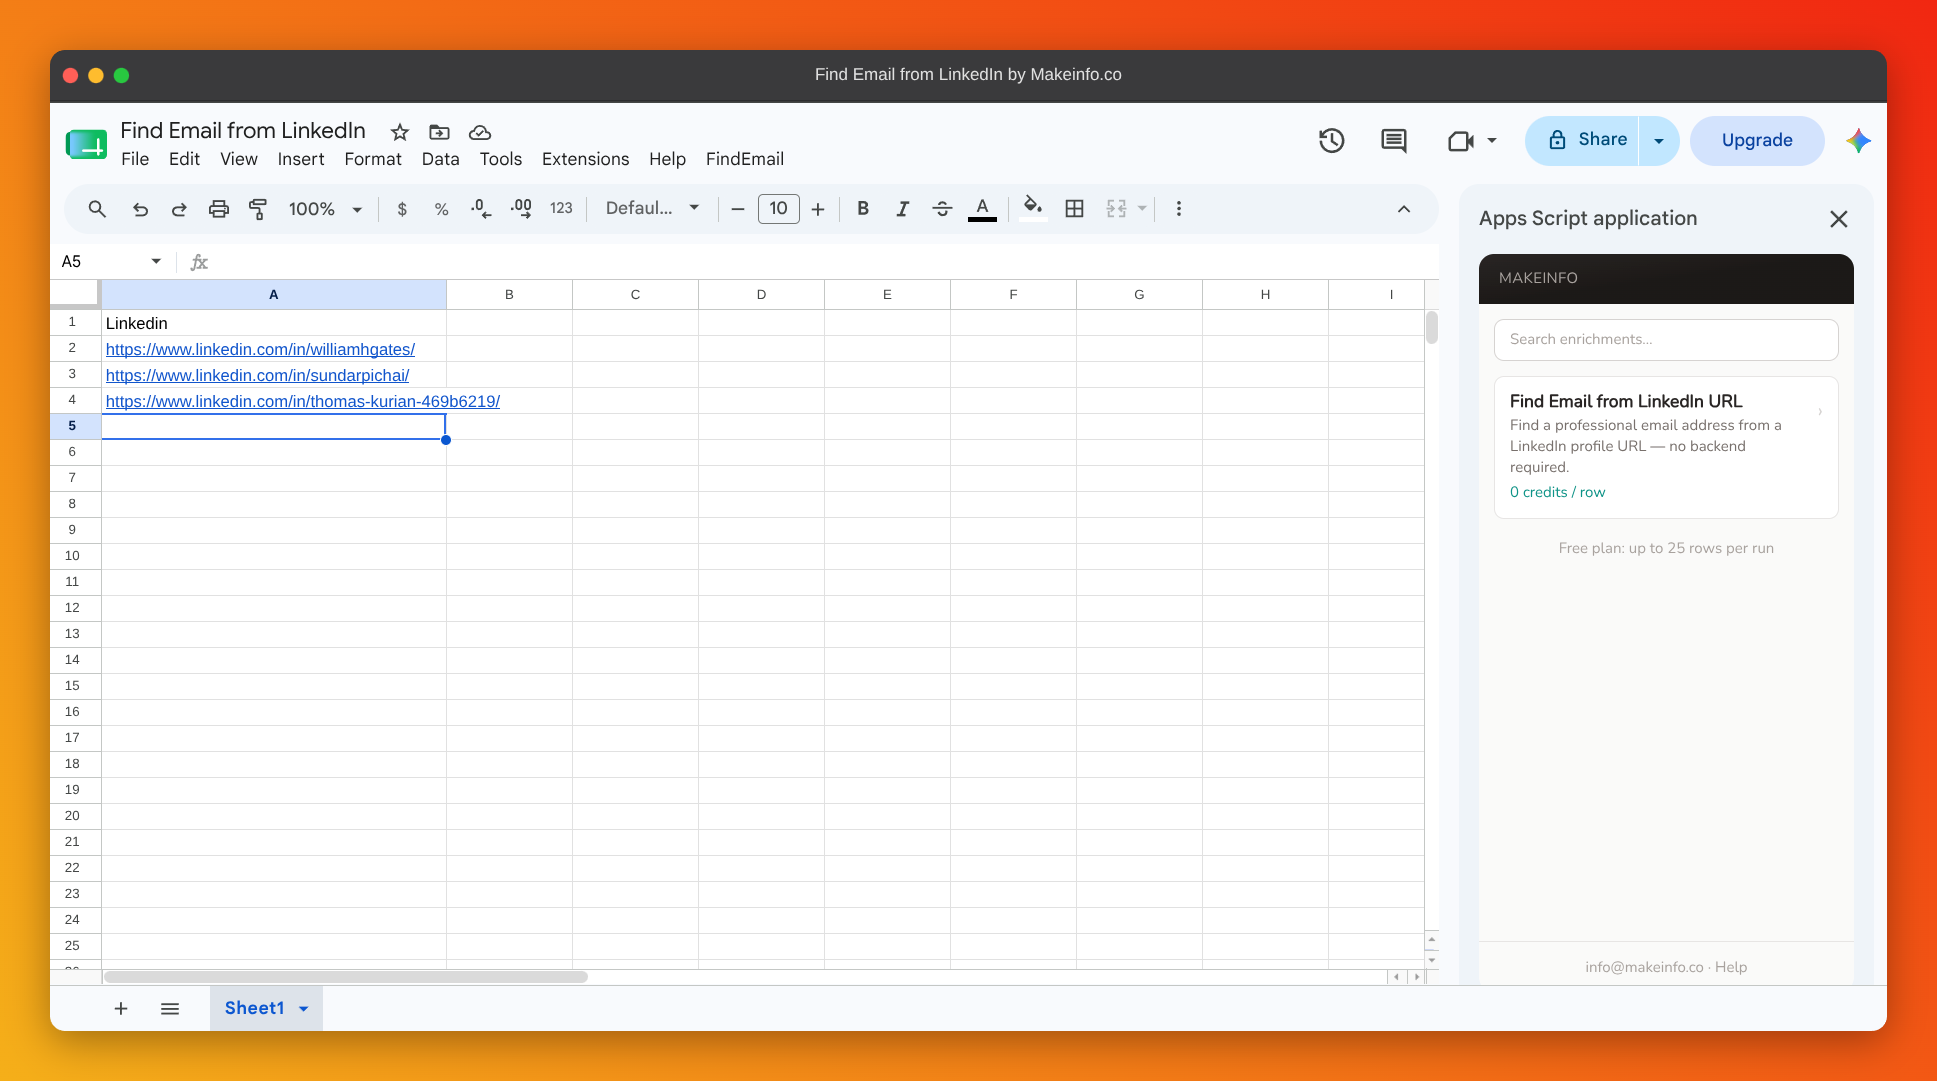
Task: Add a new sheet
Action: coord(121,1008)
